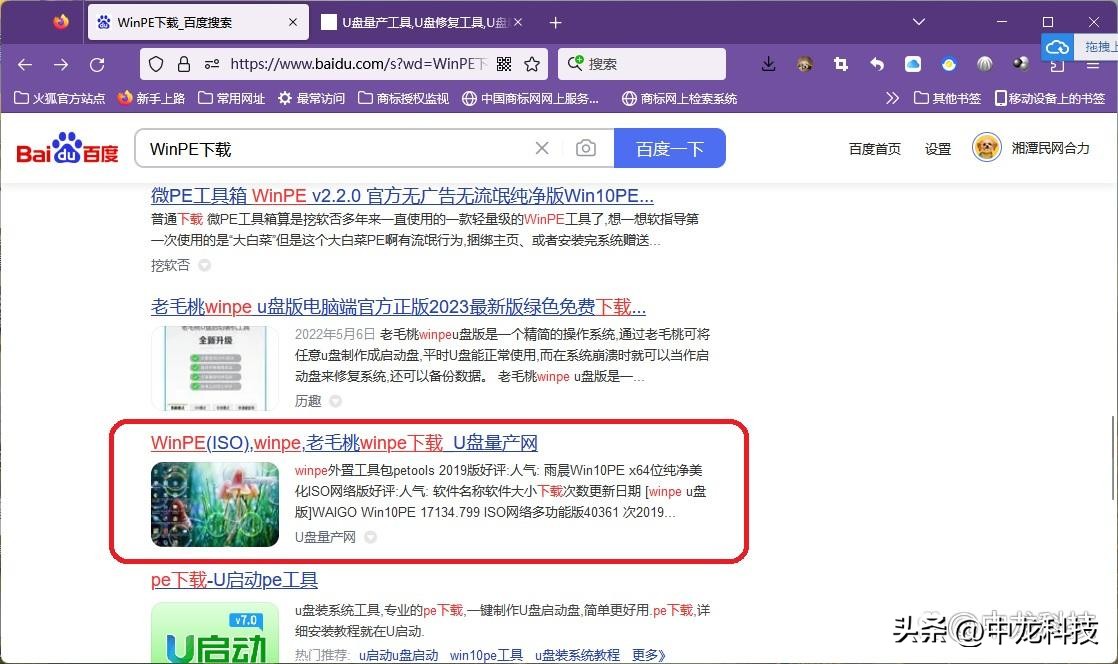Expand the overflow bookmarks chevron
The width and height of the screenshot is (1118, 664).
click(x=891, y=99)
